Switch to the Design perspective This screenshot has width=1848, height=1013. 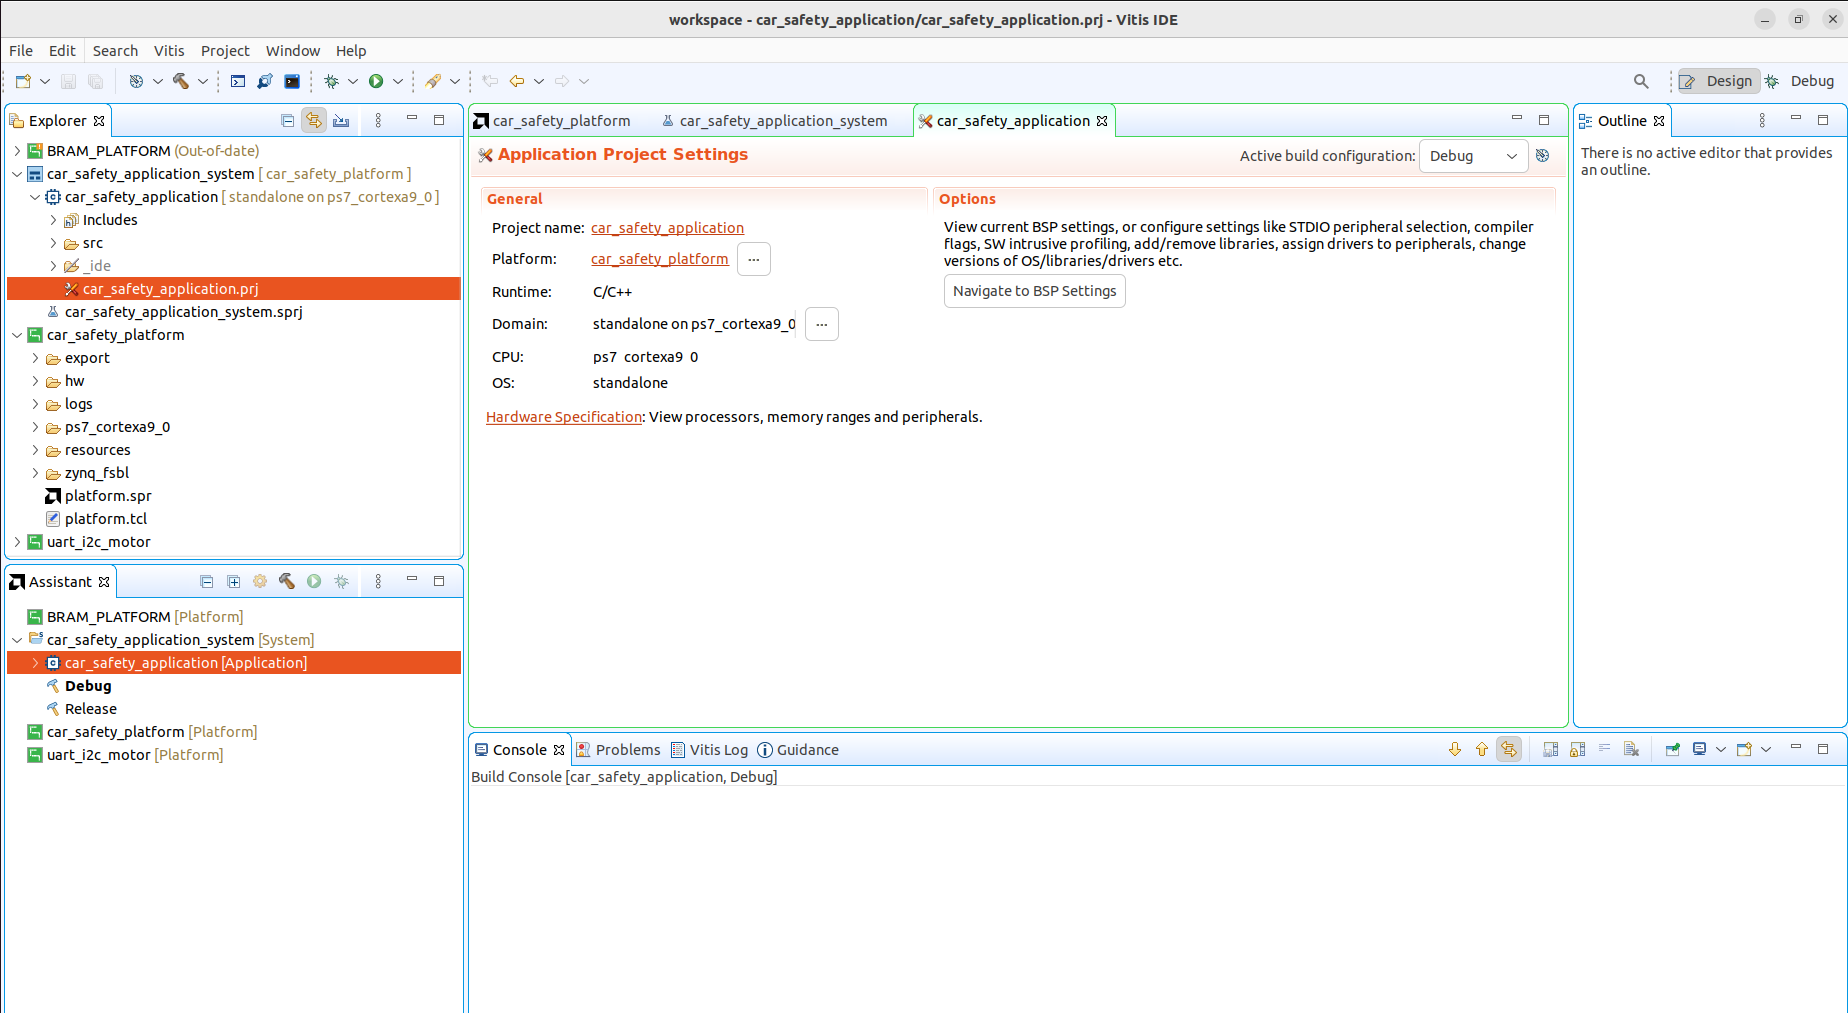click(x=1718, y=81)
